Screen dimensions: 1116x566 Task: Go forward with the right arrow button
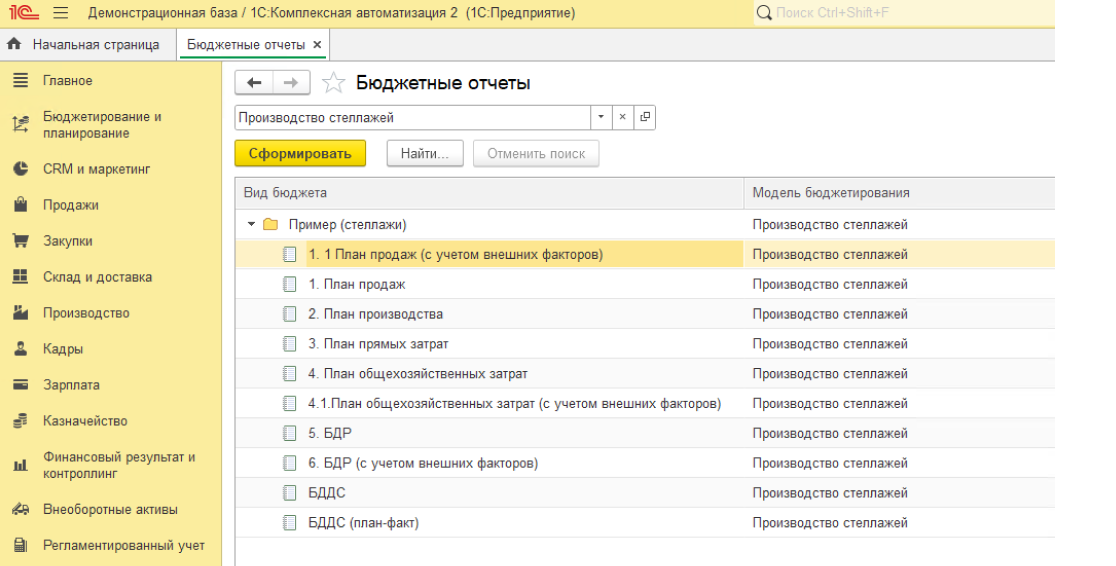[291, 83]
